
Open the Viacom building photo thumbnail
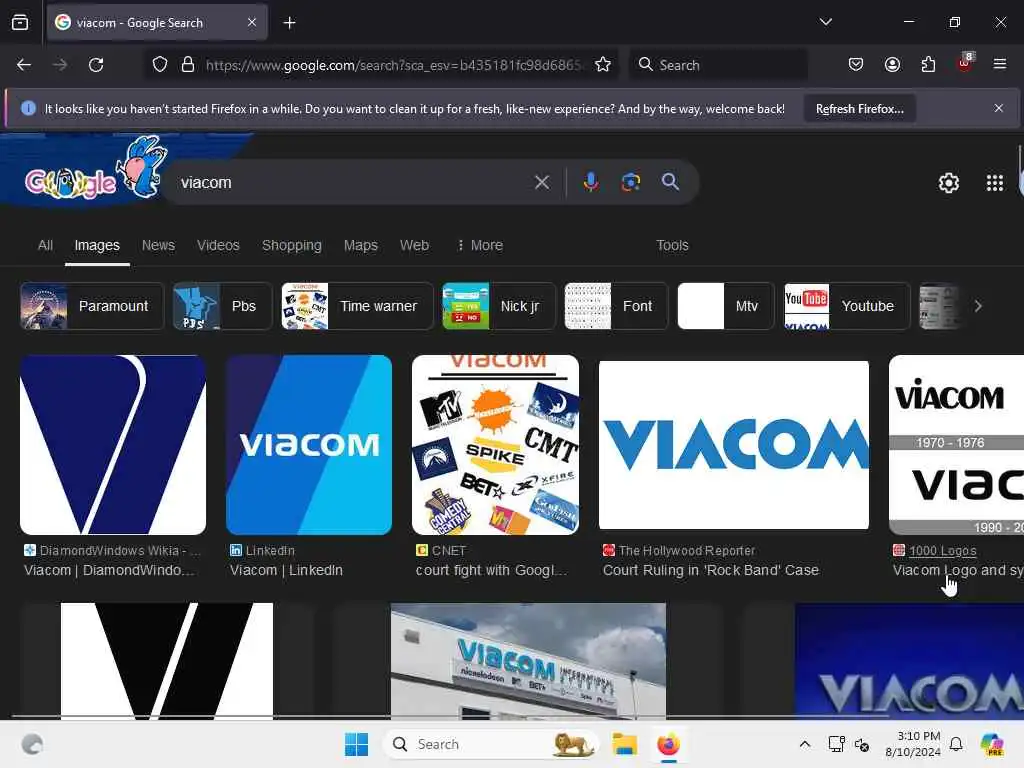coord(528,661)
